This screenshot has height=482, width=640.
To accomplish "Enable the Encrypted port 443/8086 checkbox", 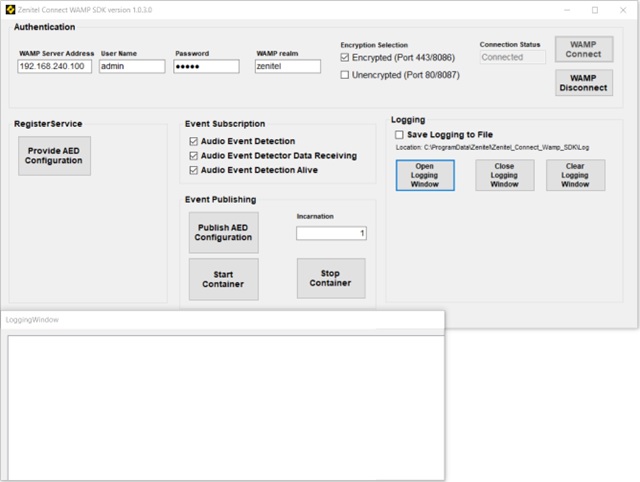I will 346,58.
